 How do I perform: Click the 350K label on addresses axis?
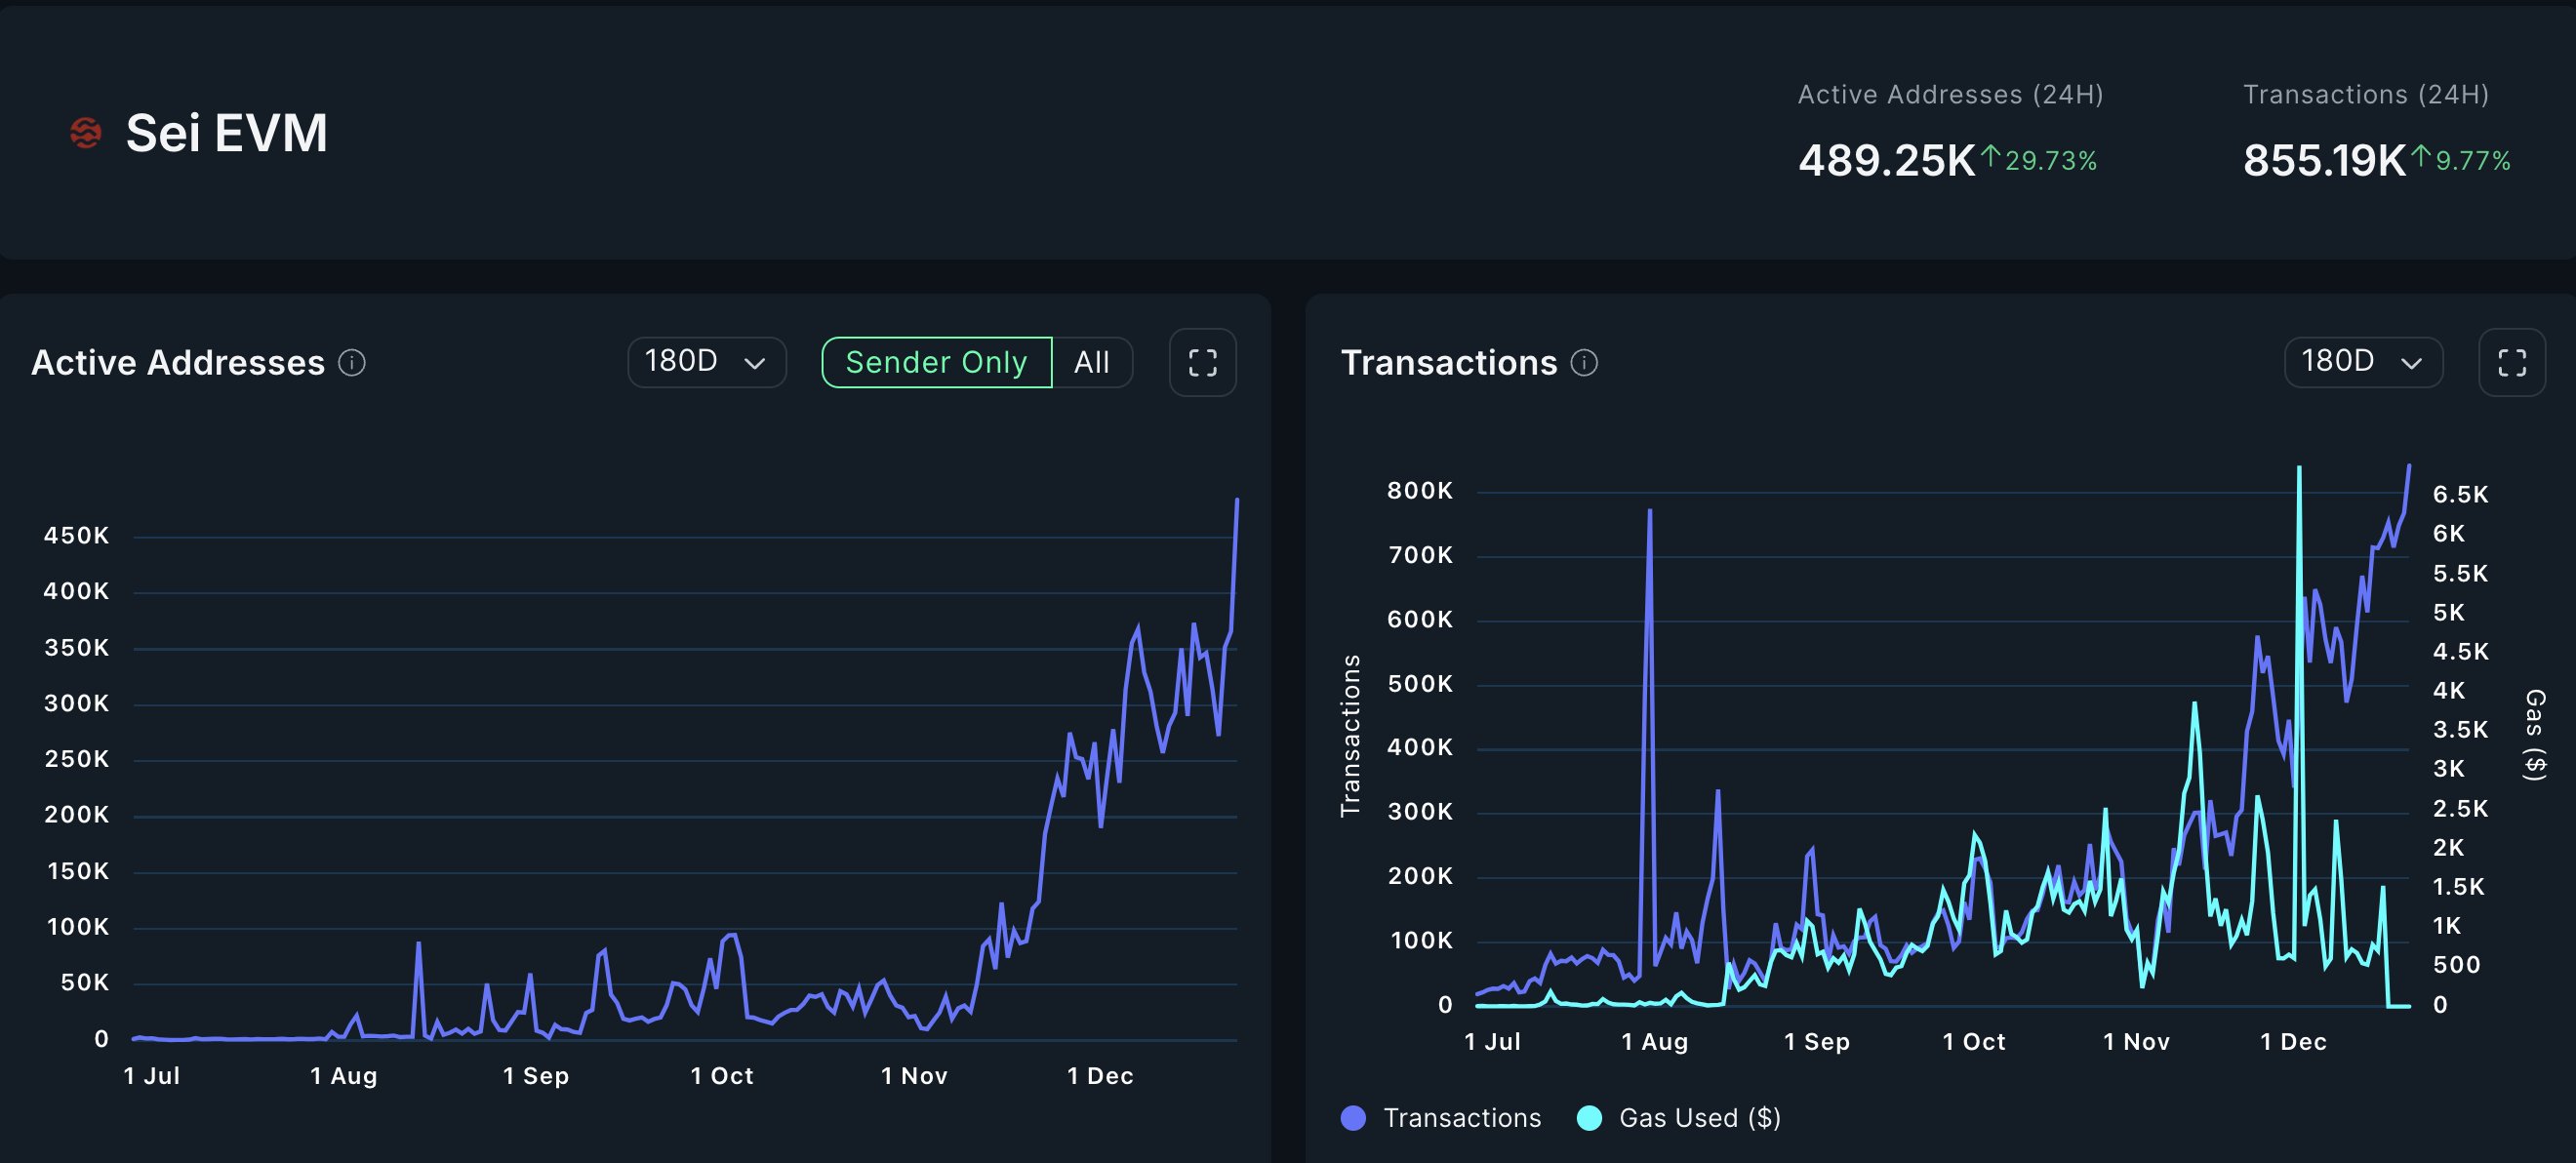[76, 647]
